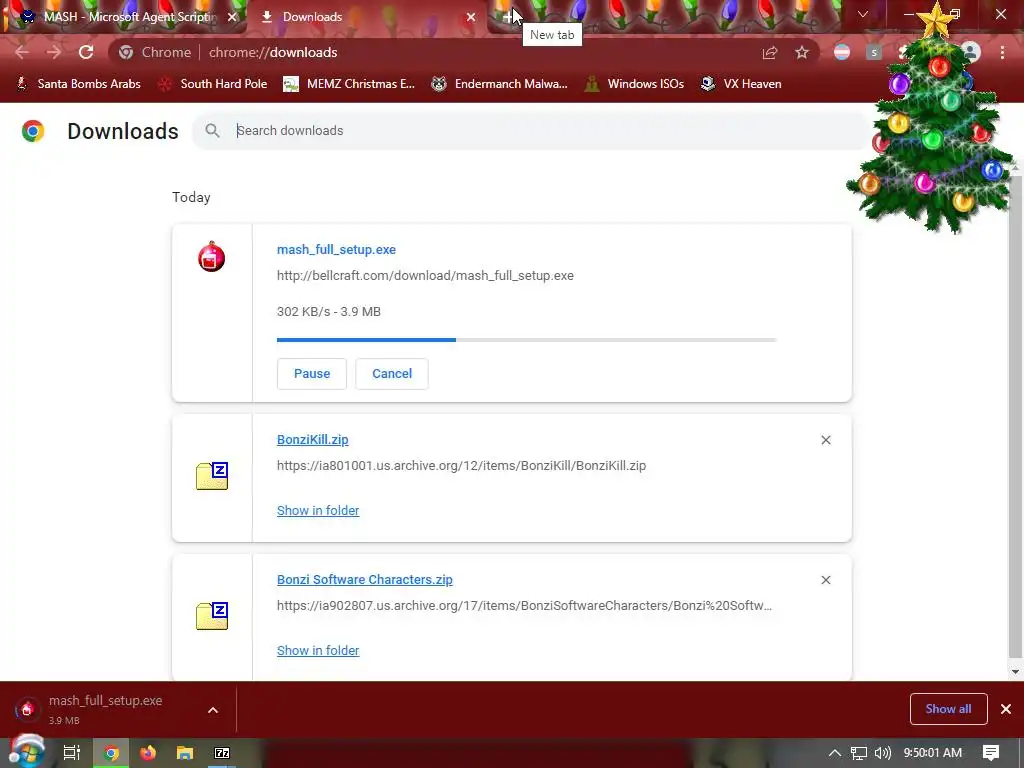Remove Bonzi Software Characters.zip from list
The image size is (1024, 768).
point(826,580)
